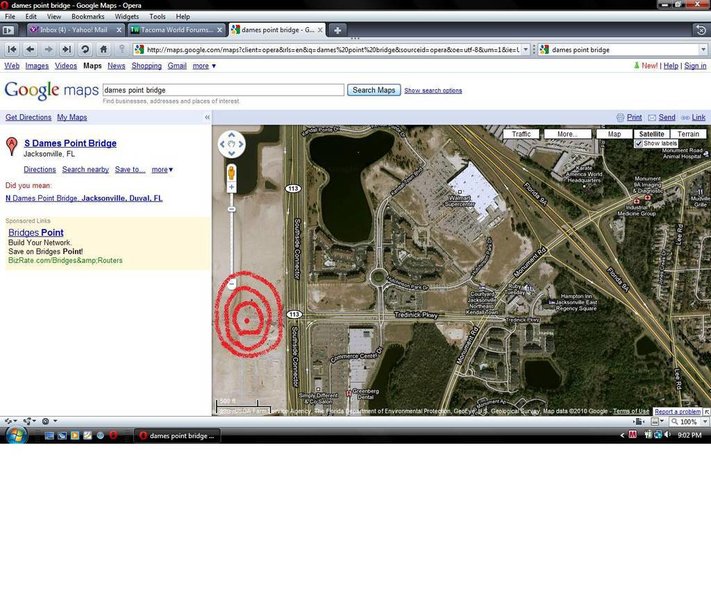
Task: Click the Show Desktop quick launch icon
Action: [x=49, y=435]
